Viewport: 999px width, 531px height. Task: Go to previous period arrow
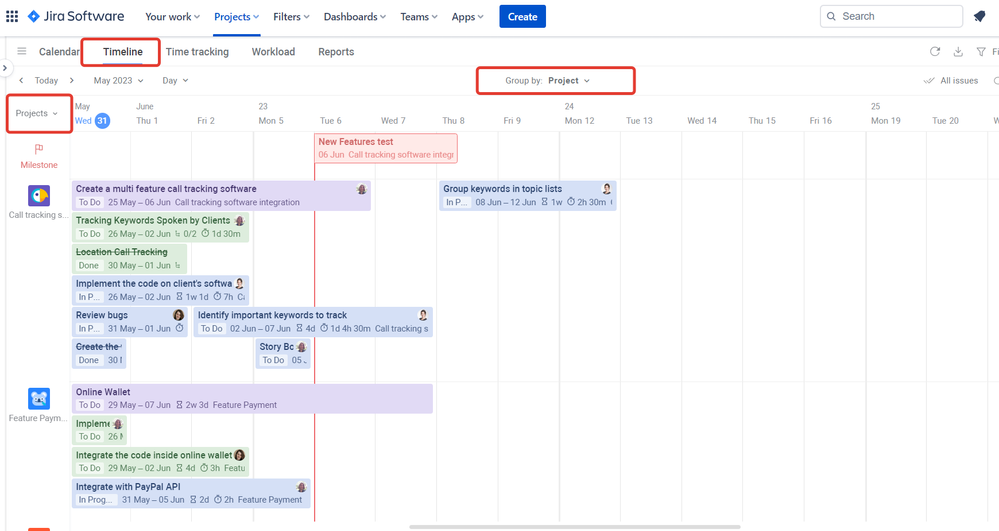[21, 80]
